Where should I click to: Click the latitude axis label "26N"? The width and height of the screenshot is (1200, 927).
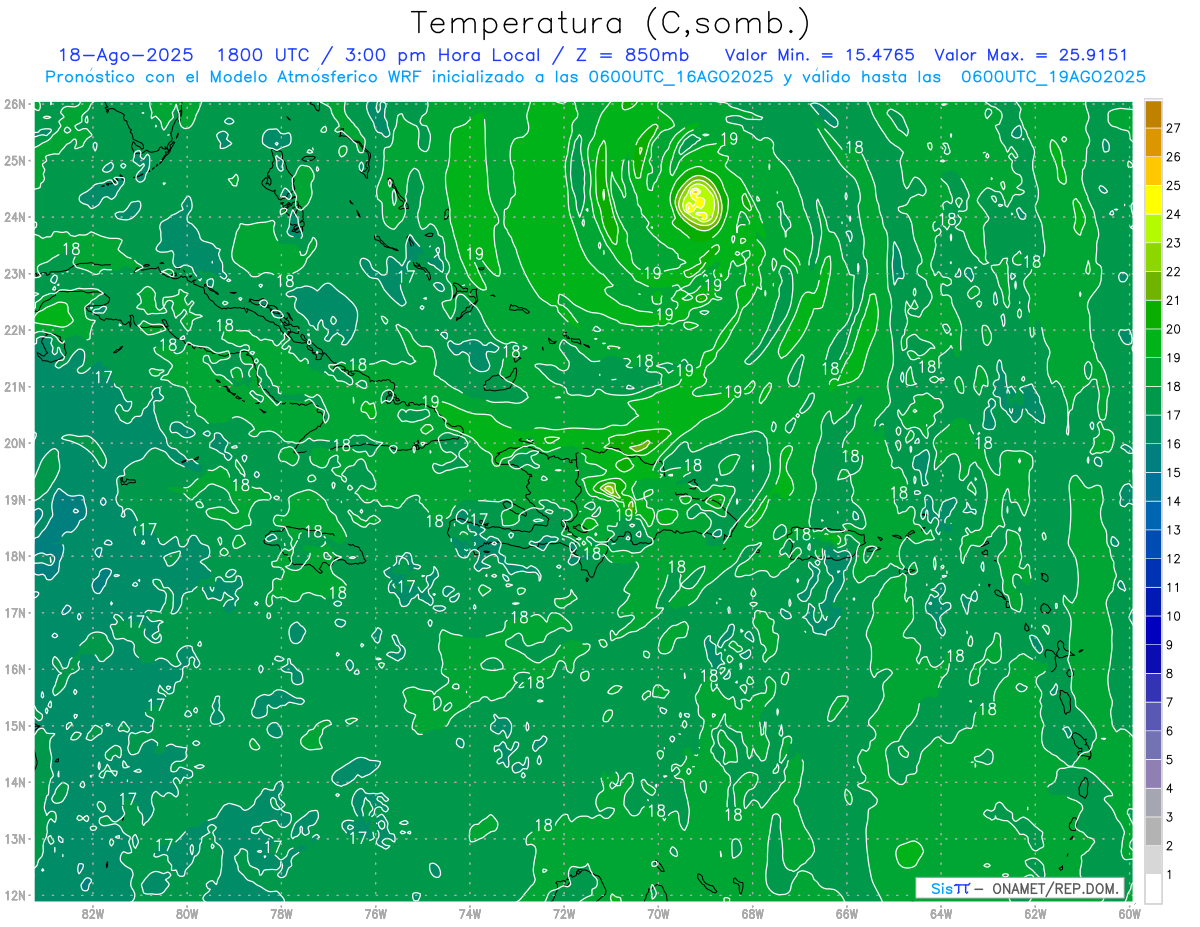point(15,104)
